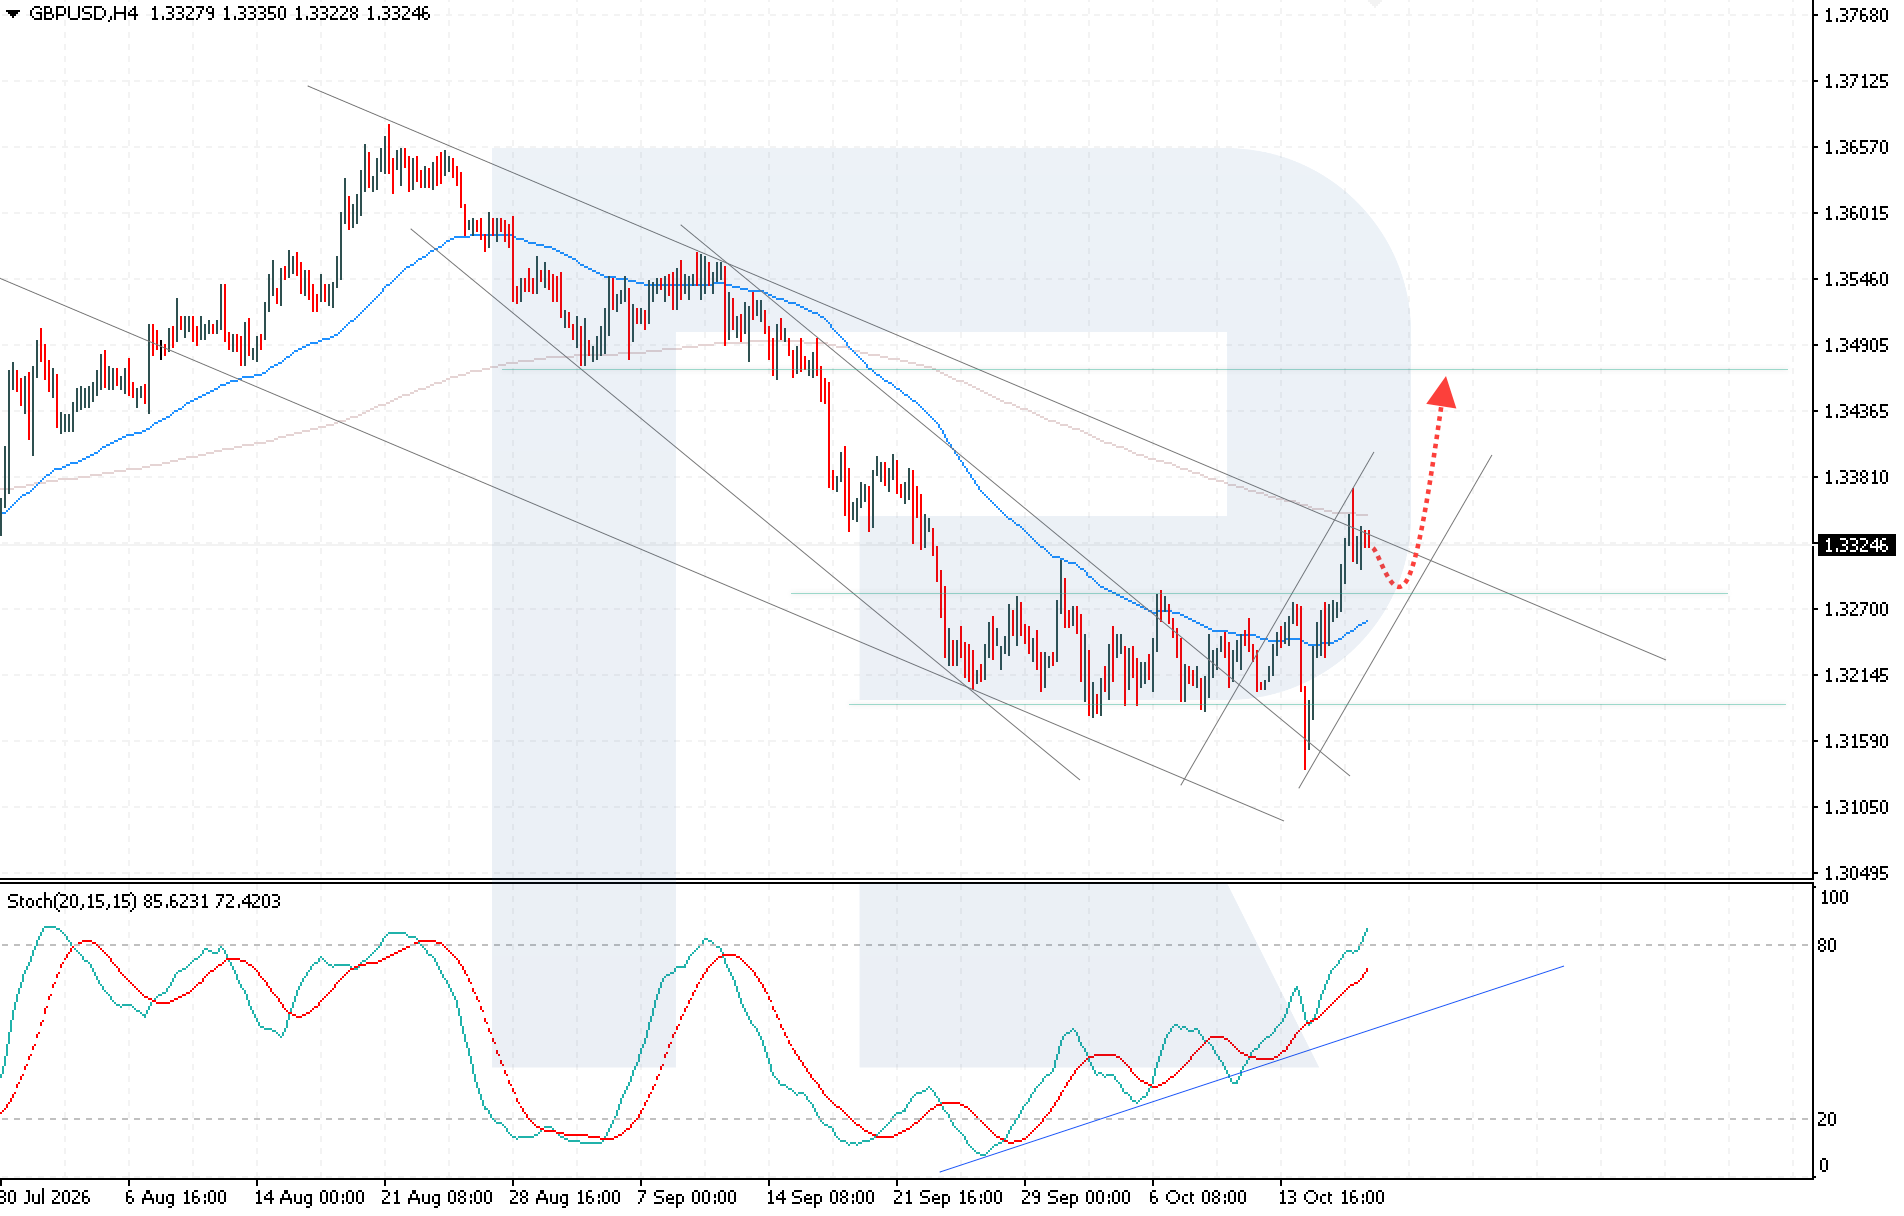Click the 1.30495 price axis value
1904x1216 pixels.
(x=1856, y=873)
